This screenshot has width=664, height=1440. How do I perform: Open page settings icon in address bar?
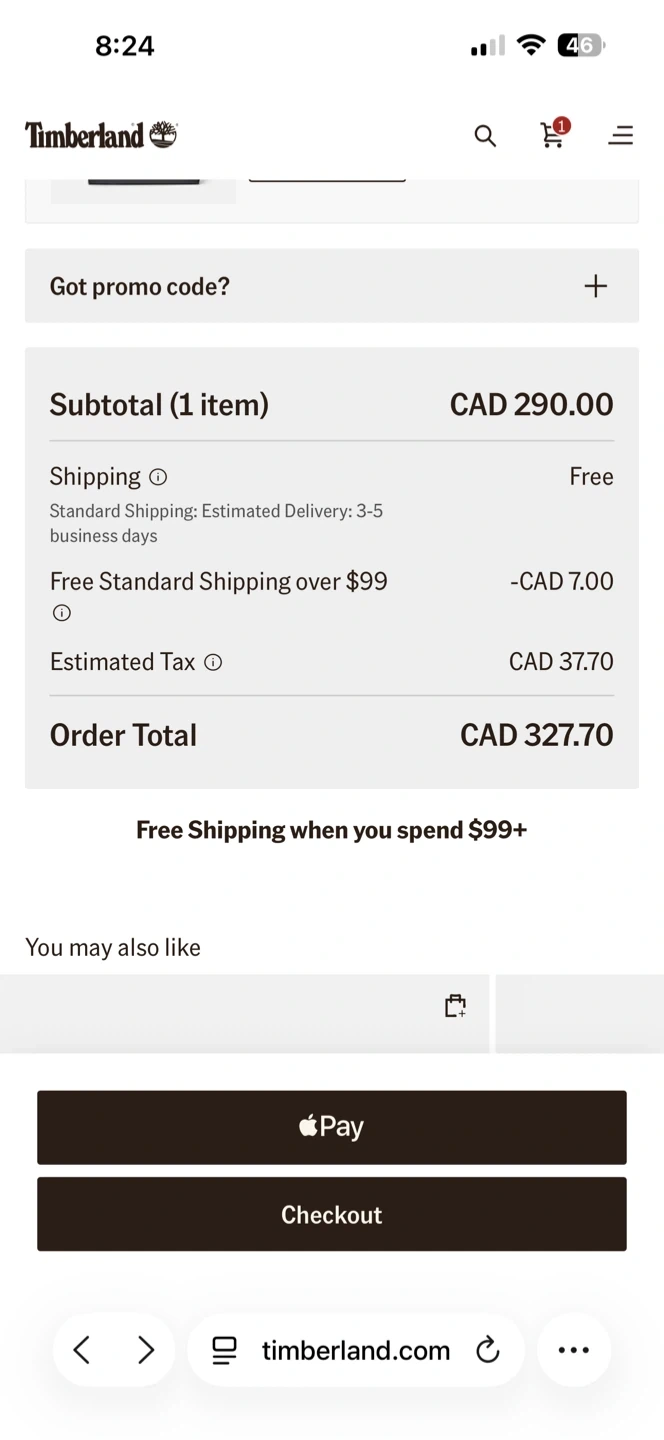click(225, 1351)
